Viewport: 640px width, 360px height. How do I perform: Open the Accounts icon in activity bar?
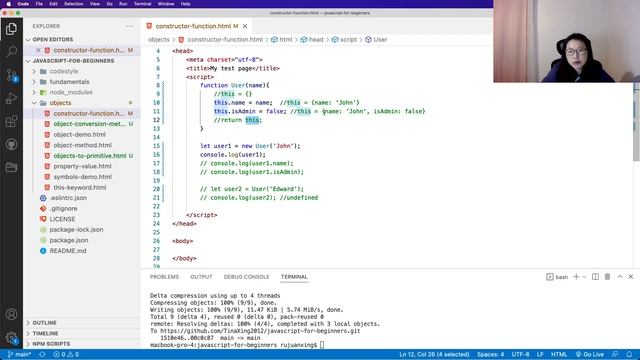click(x=11, y=314)
